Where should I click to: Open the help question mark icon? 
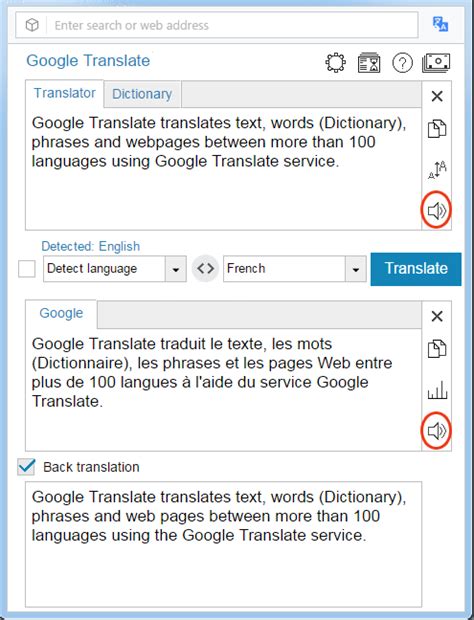[402, 63]
